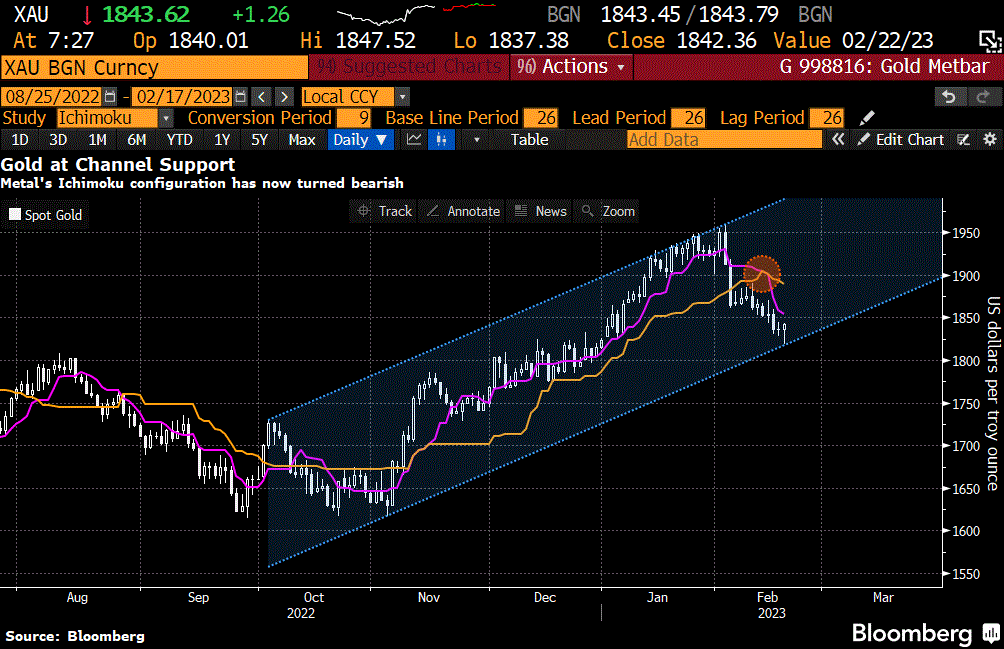The image size is (1004, 649).
Task: Click the pencil icon beside Lag Period
Action: [x=866, y=118]
